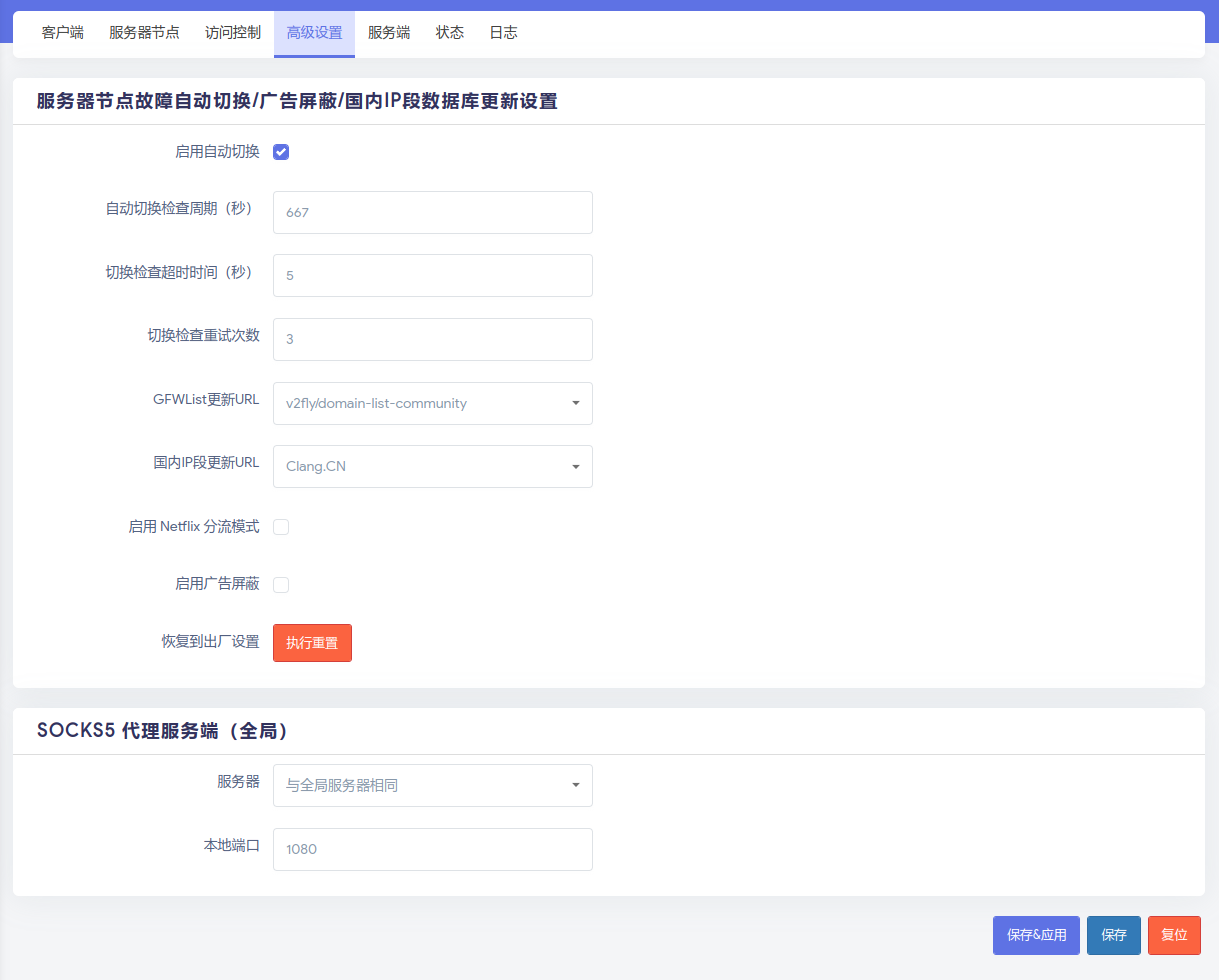Screen dimensions: 1219x980
Task: Open the GFWList更新URL dropdown
Action: coord(432,403)
